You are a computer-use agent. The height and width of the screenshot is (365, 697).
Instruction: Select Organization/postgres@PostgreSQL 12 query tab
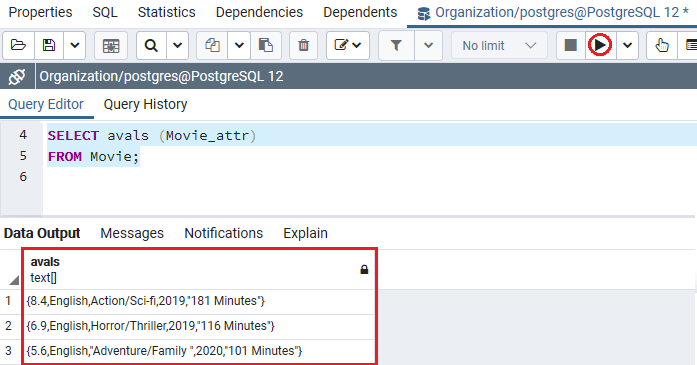(x=552, y=13)
